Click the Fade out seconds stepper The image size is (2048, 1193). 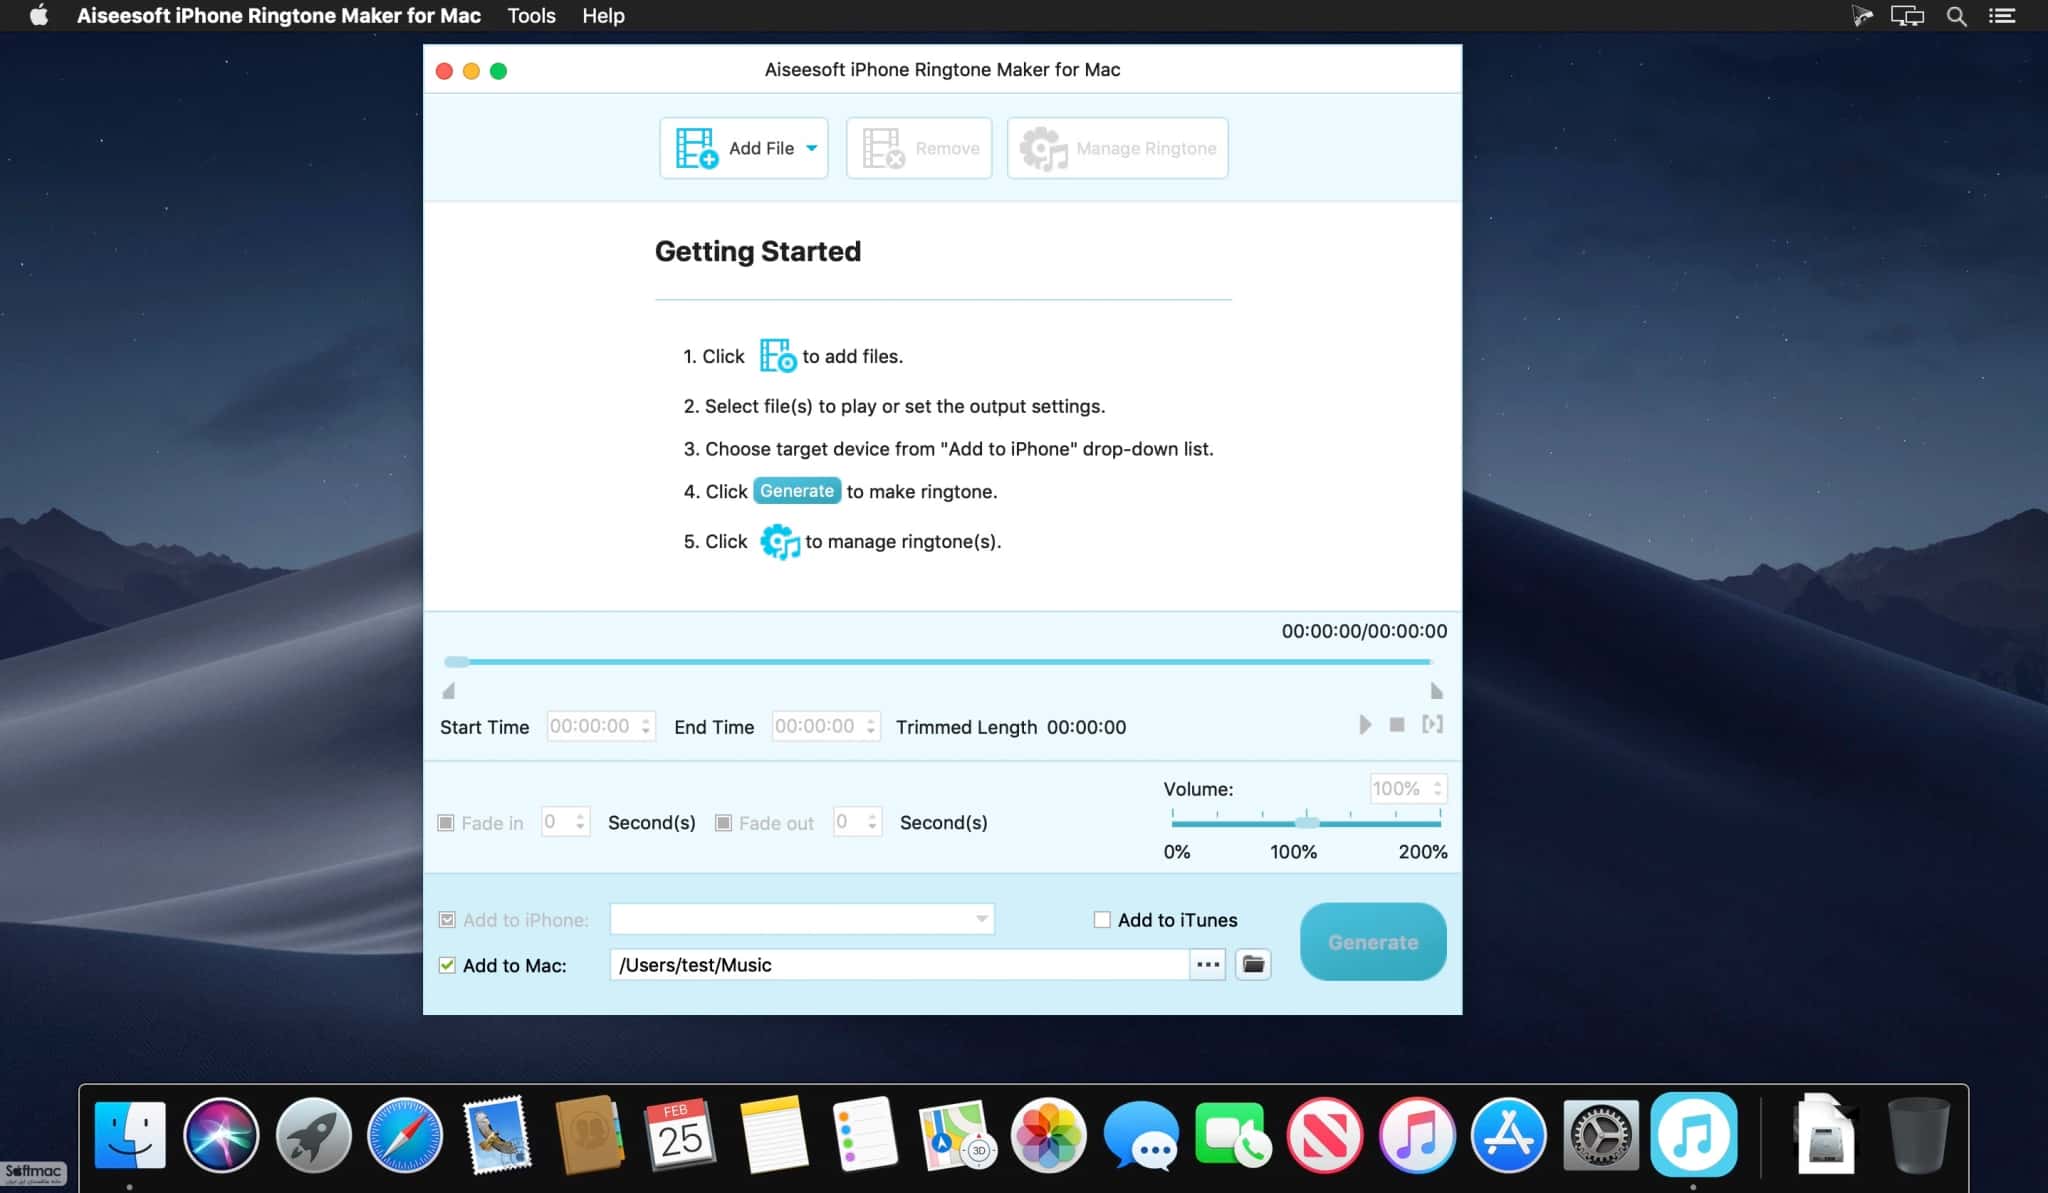coord(872,822)
